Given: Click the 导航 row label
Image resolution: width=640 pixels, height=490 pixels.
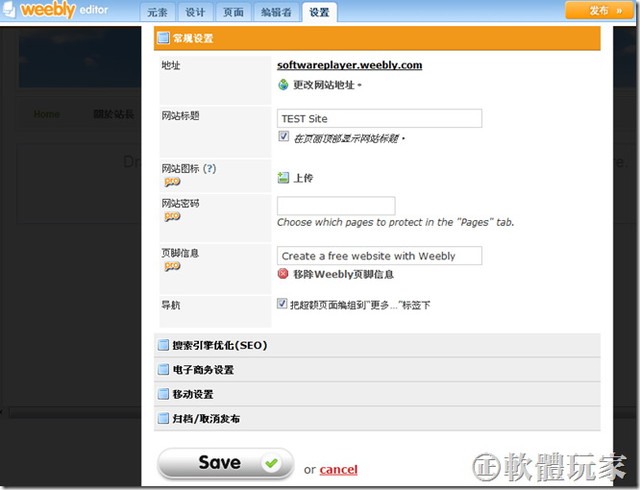Looking at the screenshot, I should (x=171, y=305).
